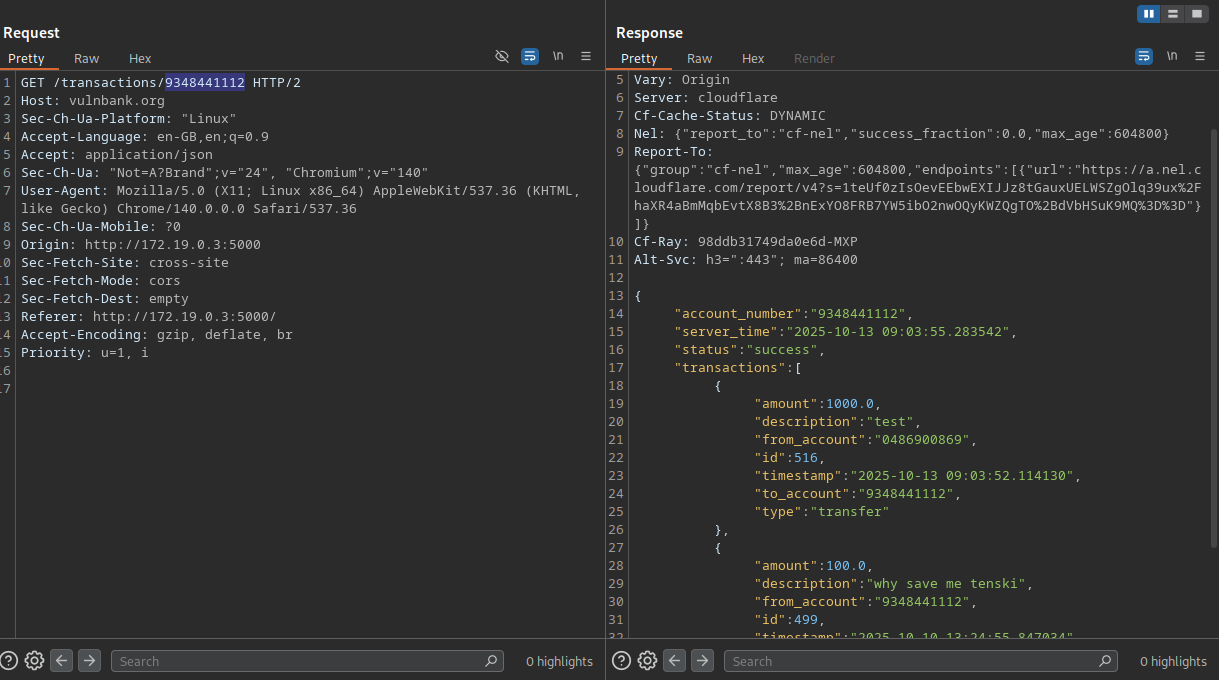Open Request message editor options menu

586,56
